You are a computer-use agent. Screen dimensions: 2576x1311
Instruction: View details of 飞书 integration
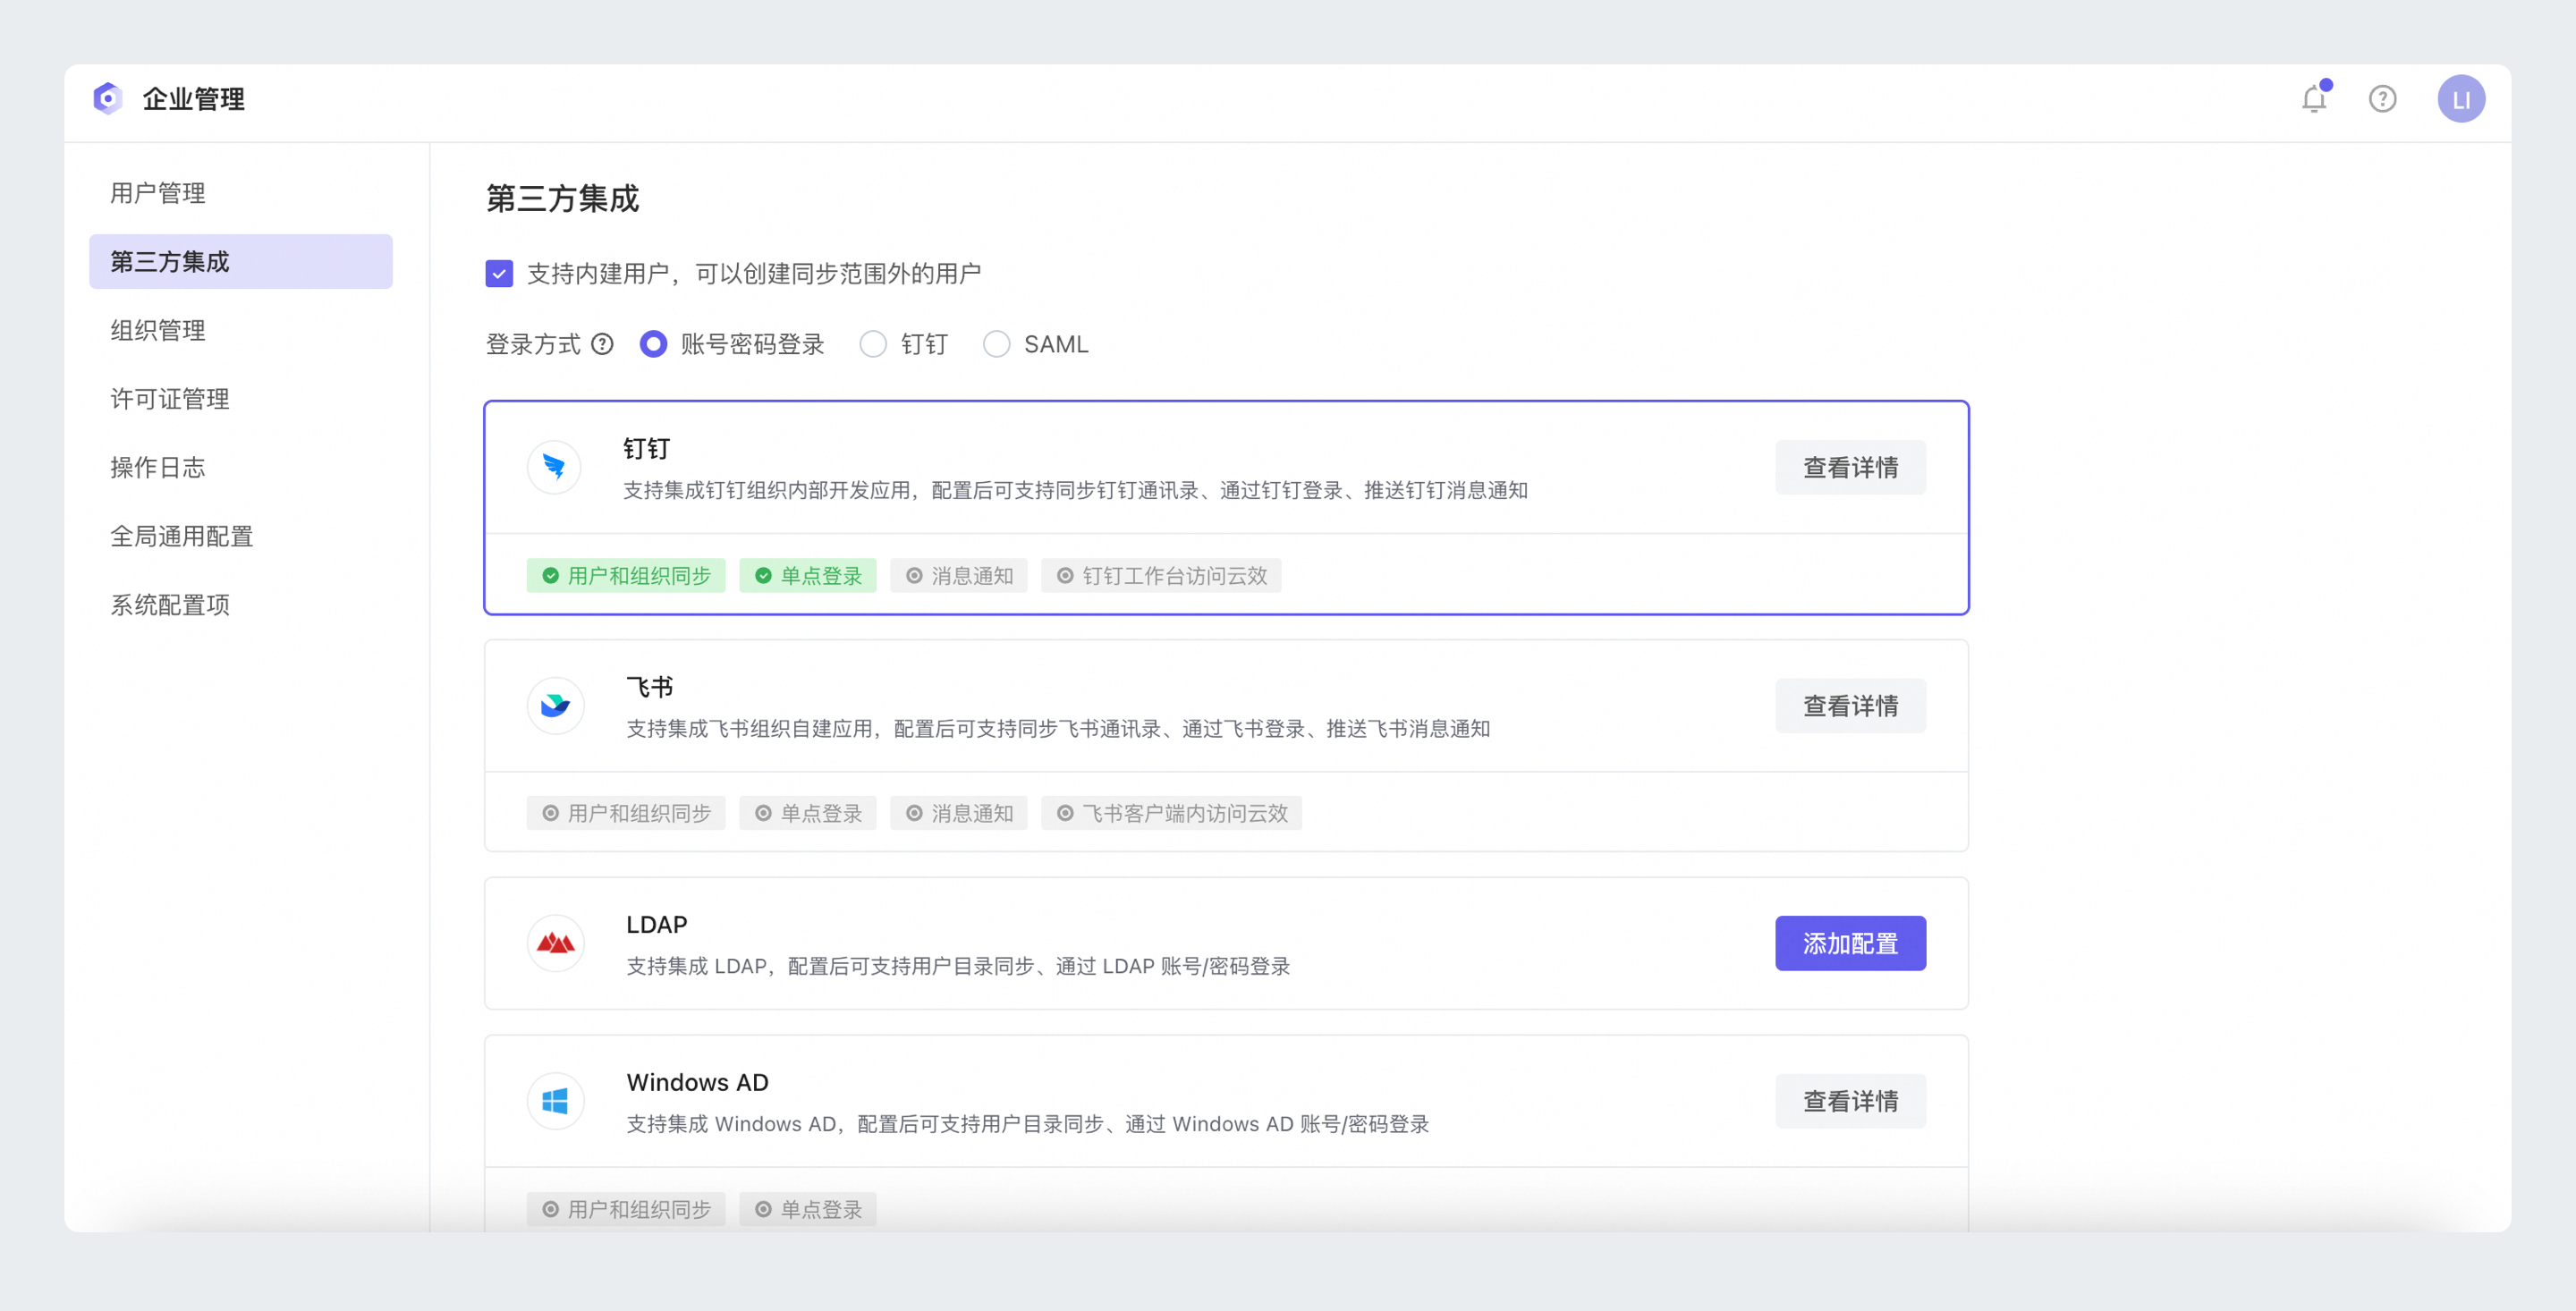coord(1850,706)
